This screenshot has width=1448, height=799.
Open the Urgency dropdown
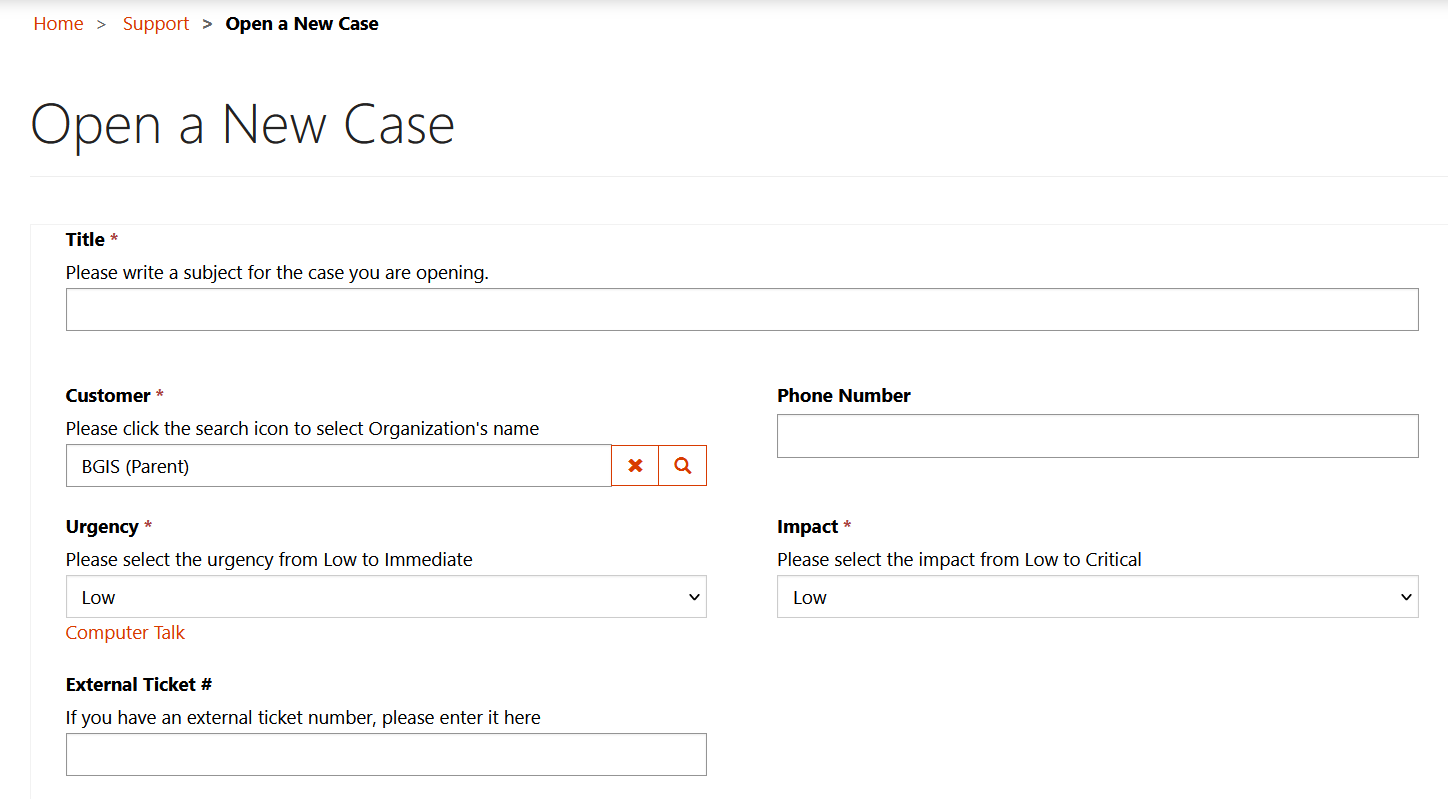pos(386,597)
